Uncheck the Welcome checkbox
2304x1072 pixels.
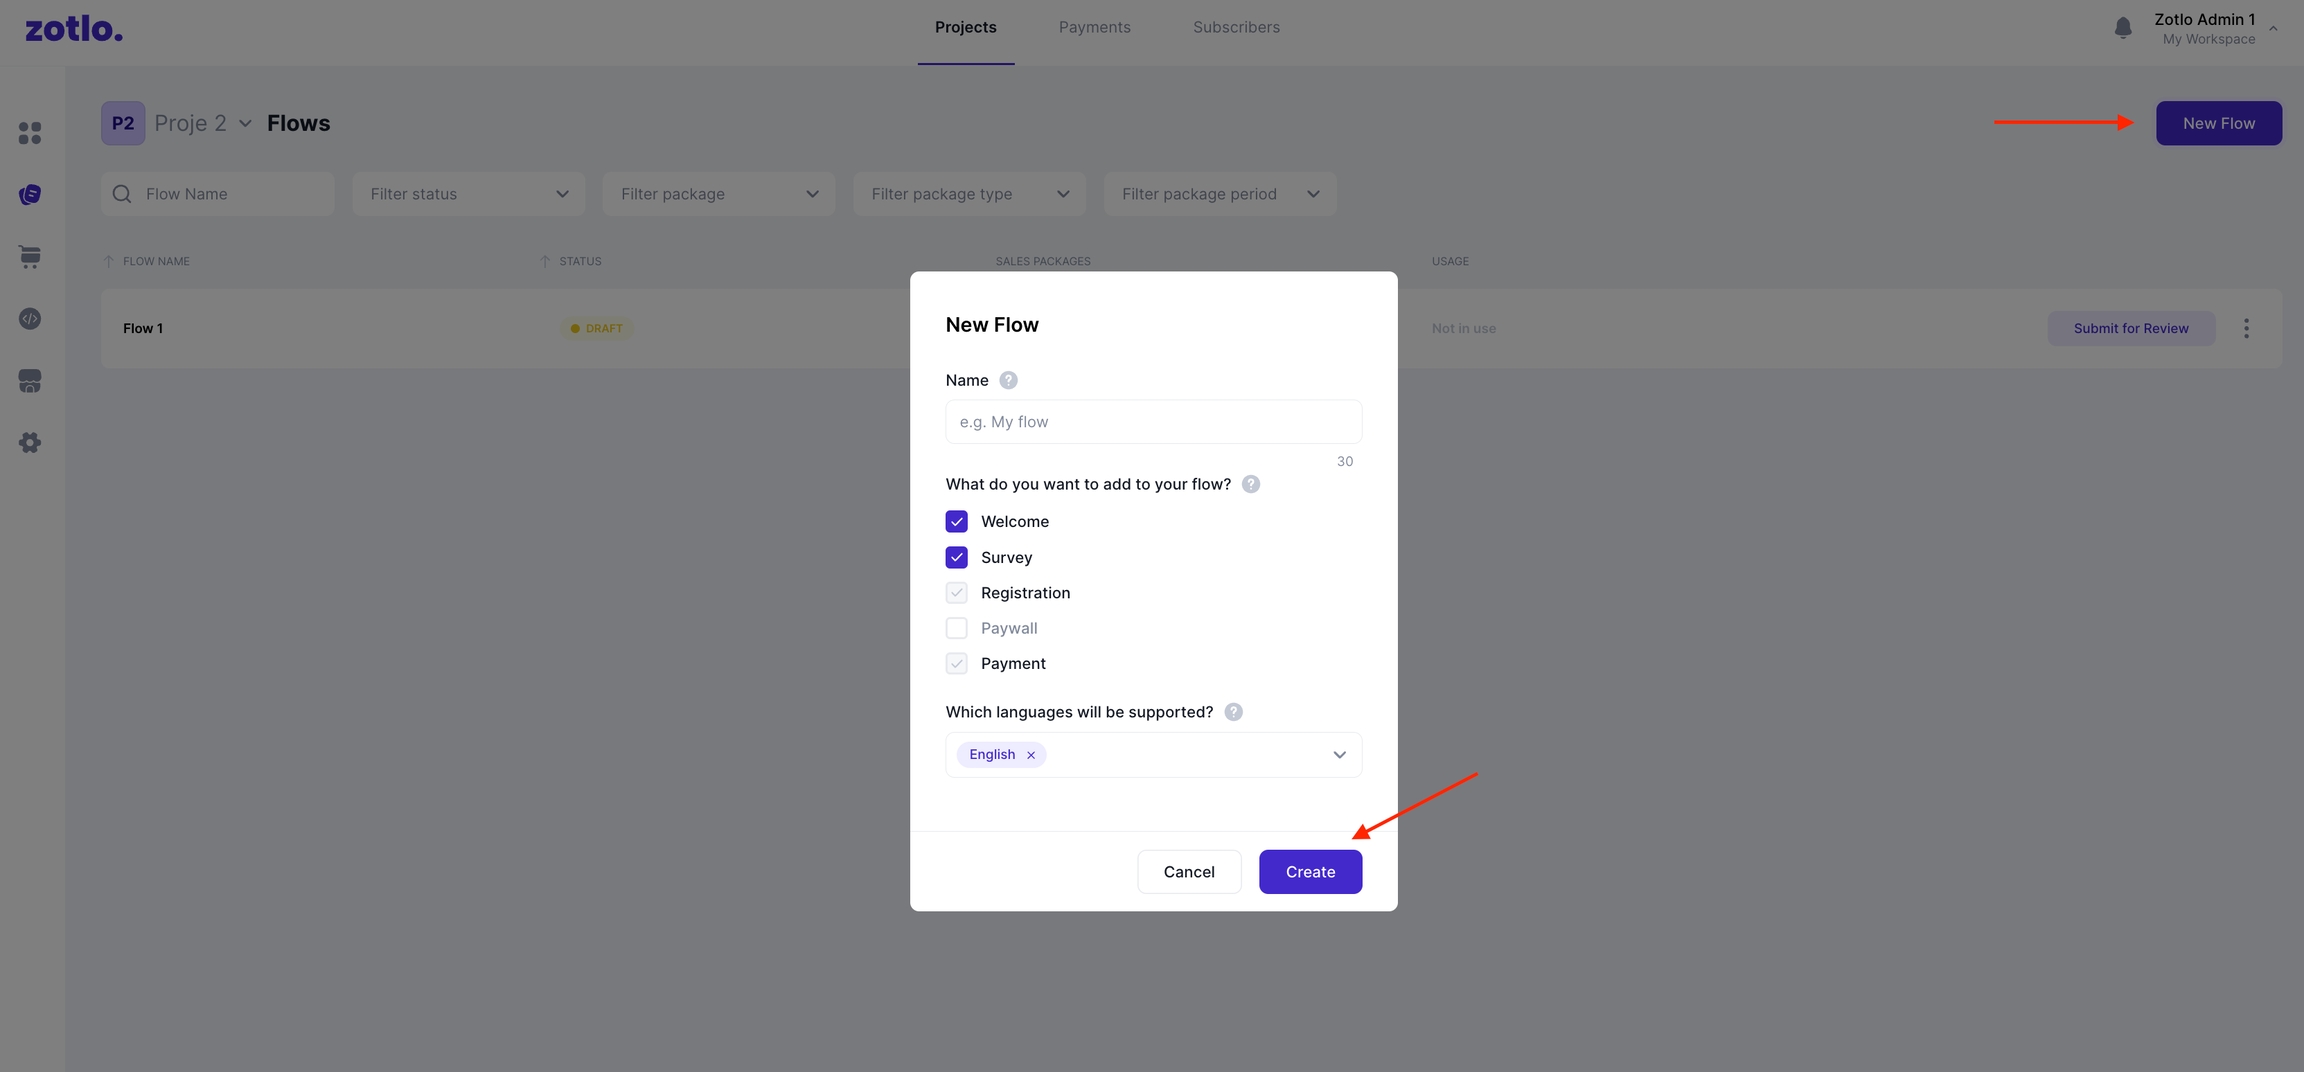click(956, 522)
